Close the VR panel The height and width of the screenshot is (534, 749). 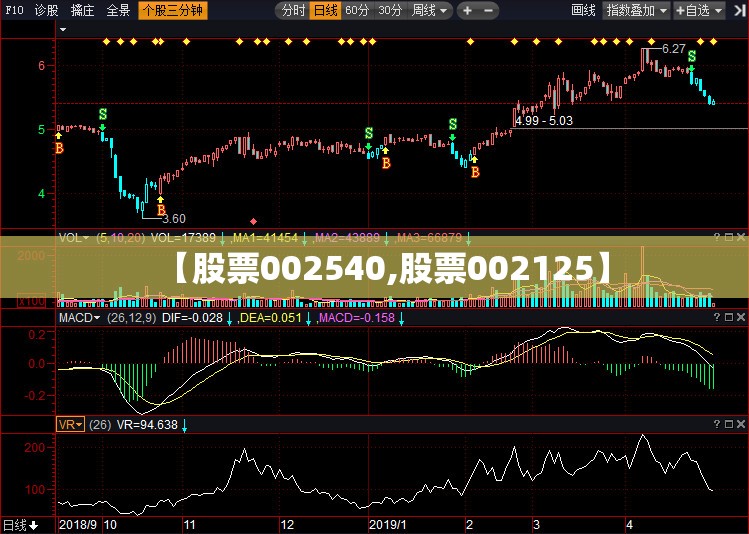coord(740,424)
